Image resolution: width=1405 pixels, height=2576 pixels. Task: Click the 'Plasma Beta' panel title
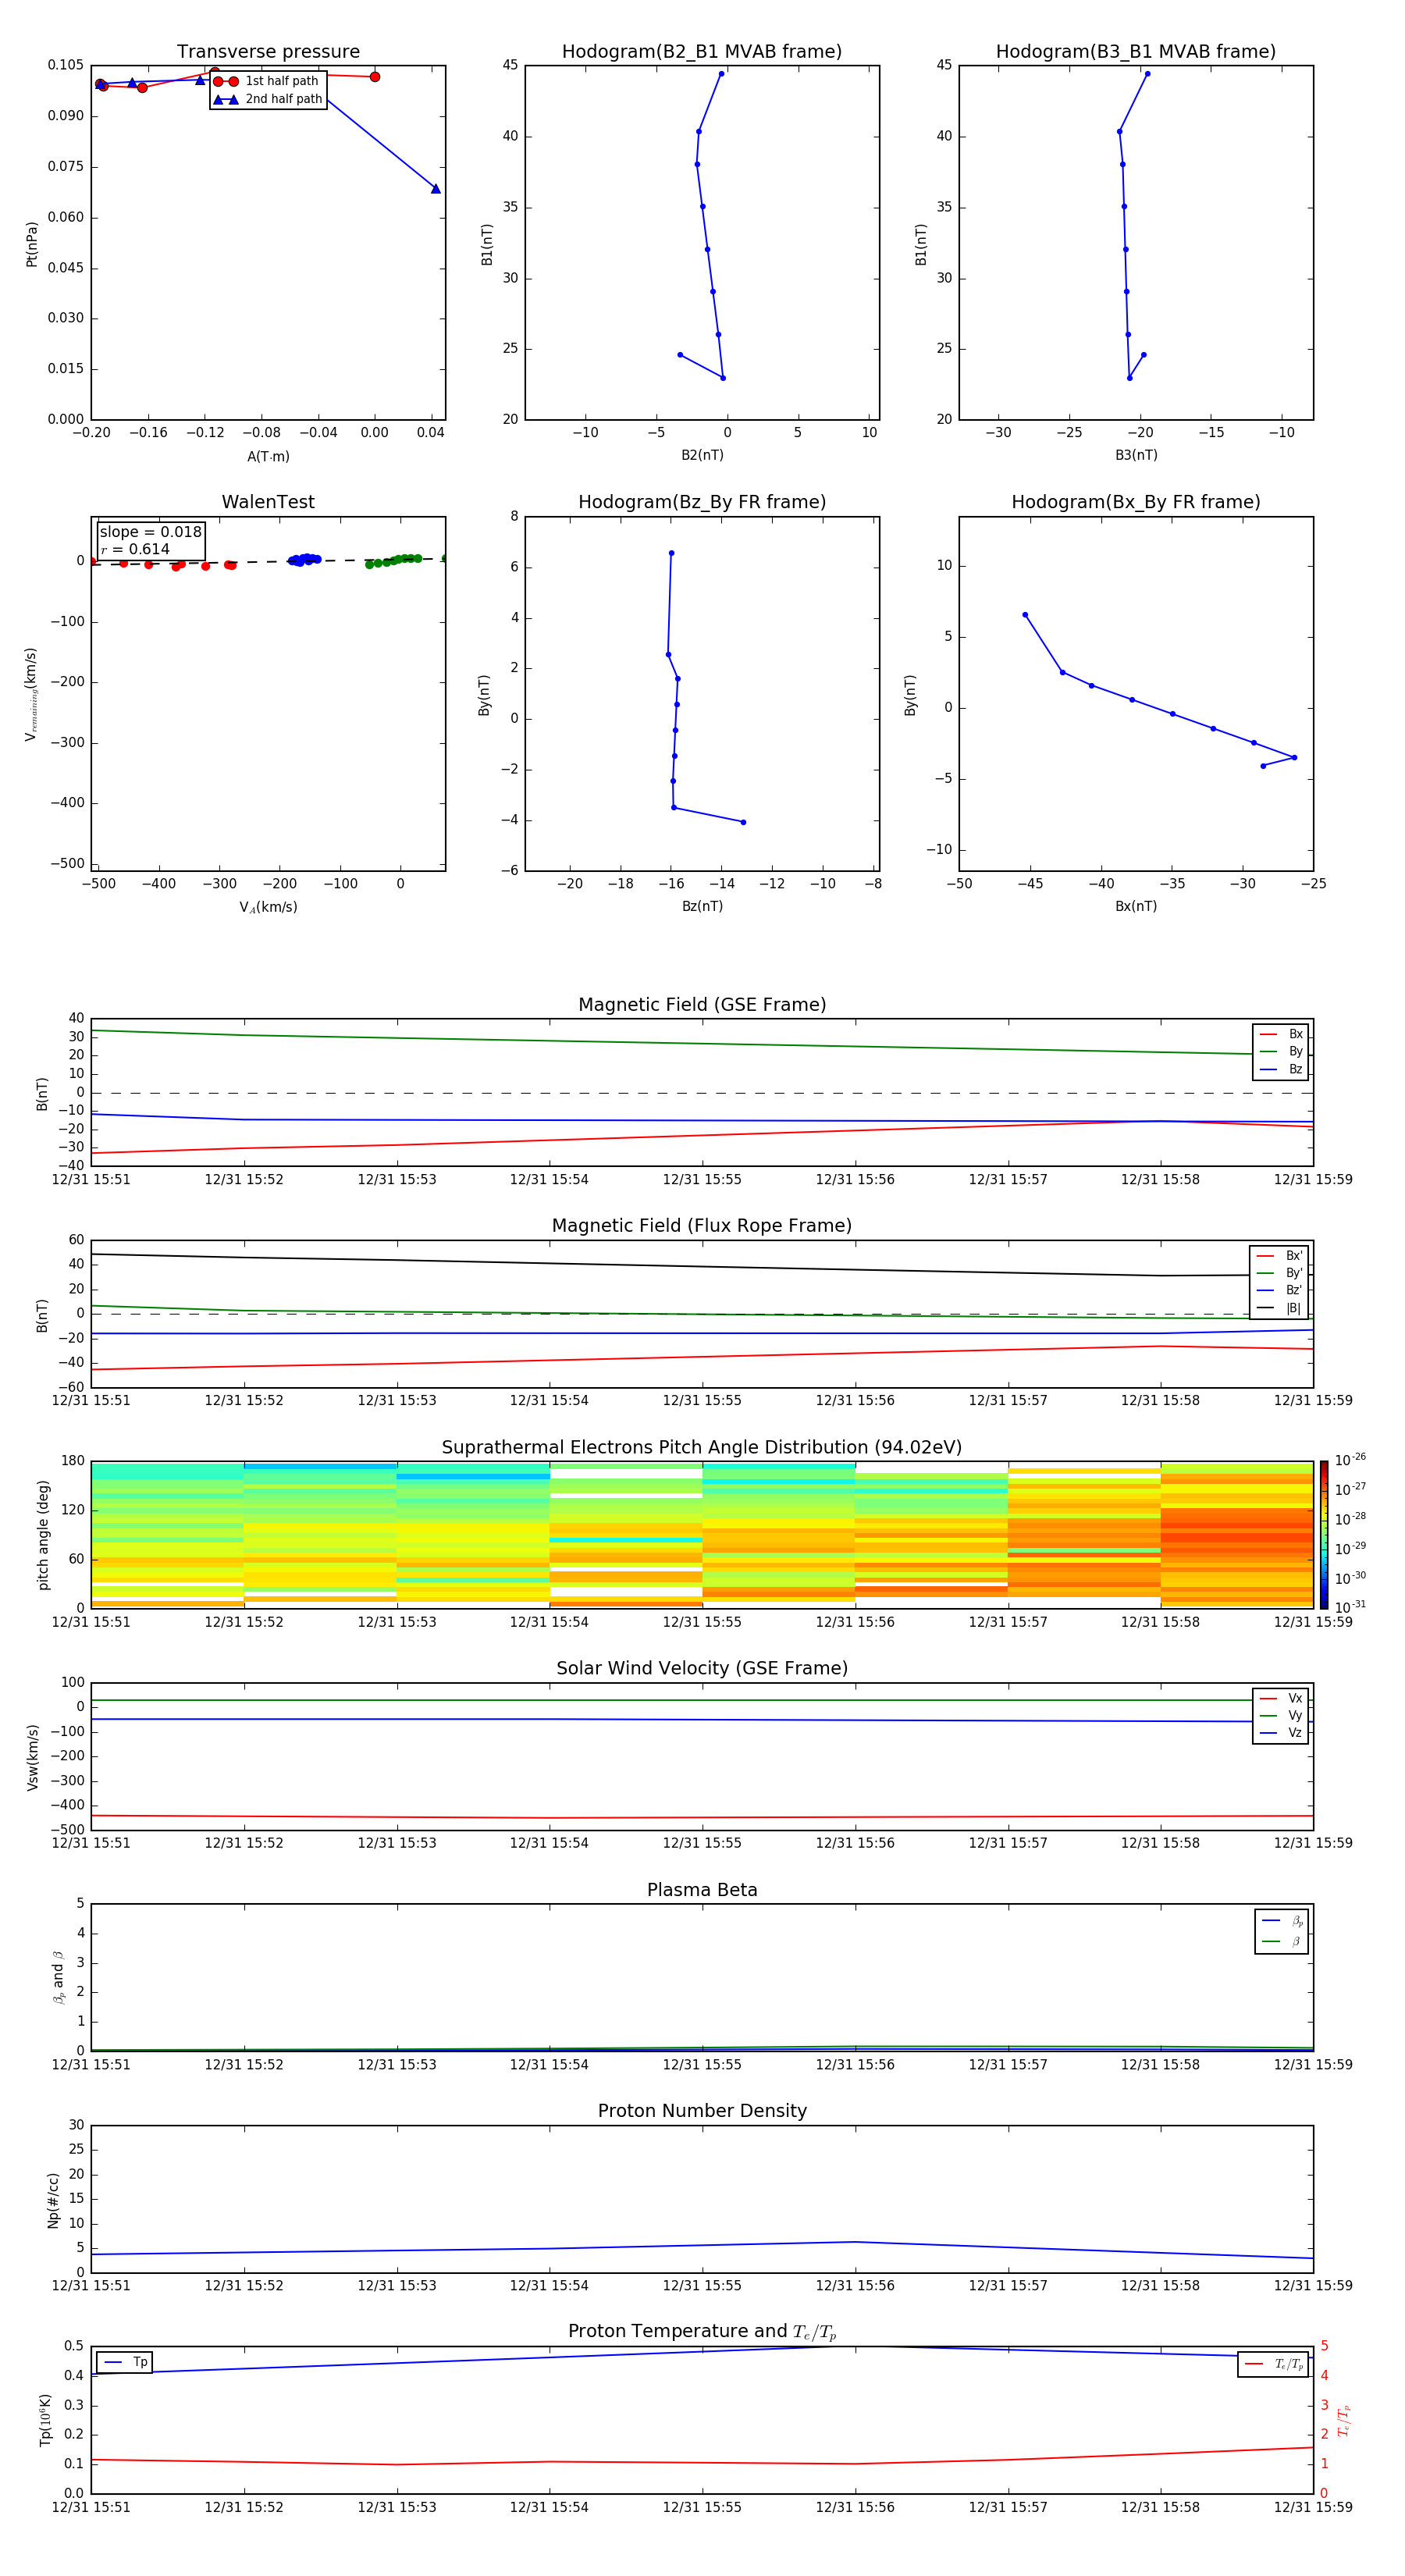[x=702, y=1891]
